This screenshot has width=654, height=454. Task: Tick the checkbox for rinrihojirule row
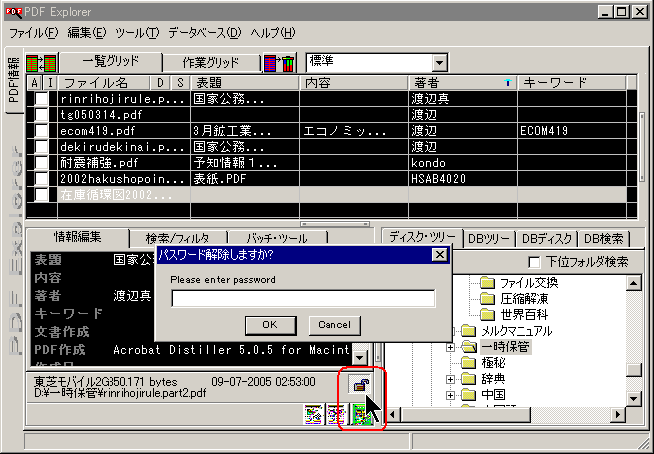coord(42,100)
